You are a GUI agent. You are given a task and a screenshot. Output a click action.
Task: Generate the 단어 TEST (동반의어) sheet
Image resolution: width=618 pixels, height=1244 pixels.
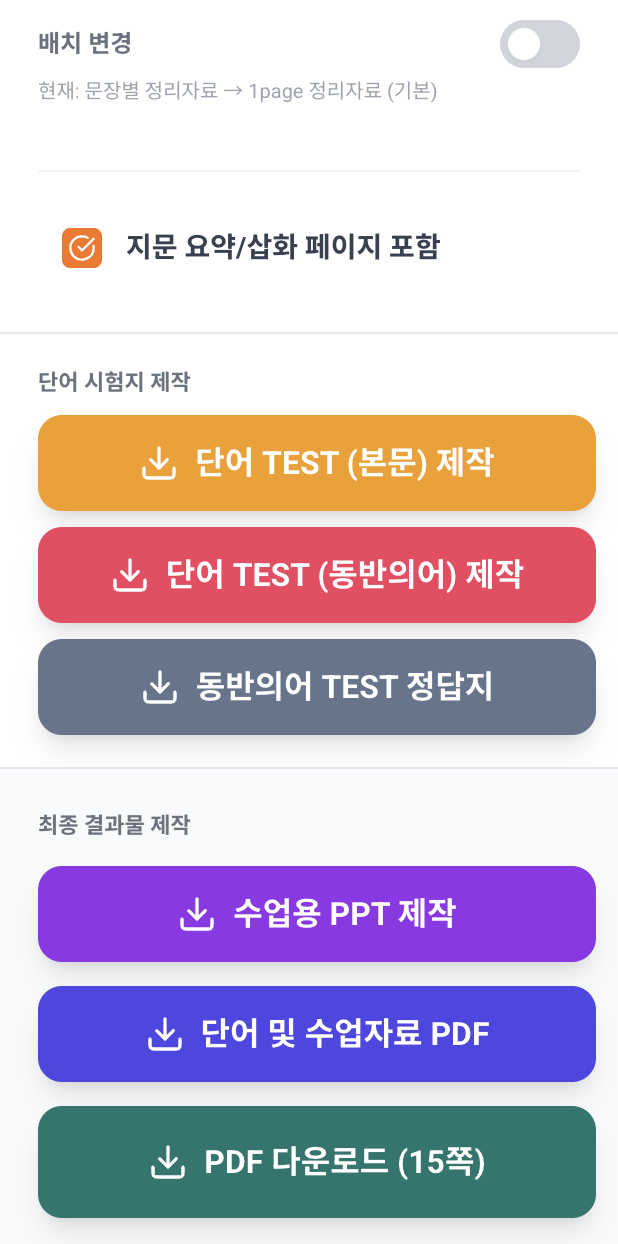click(317, 575)
